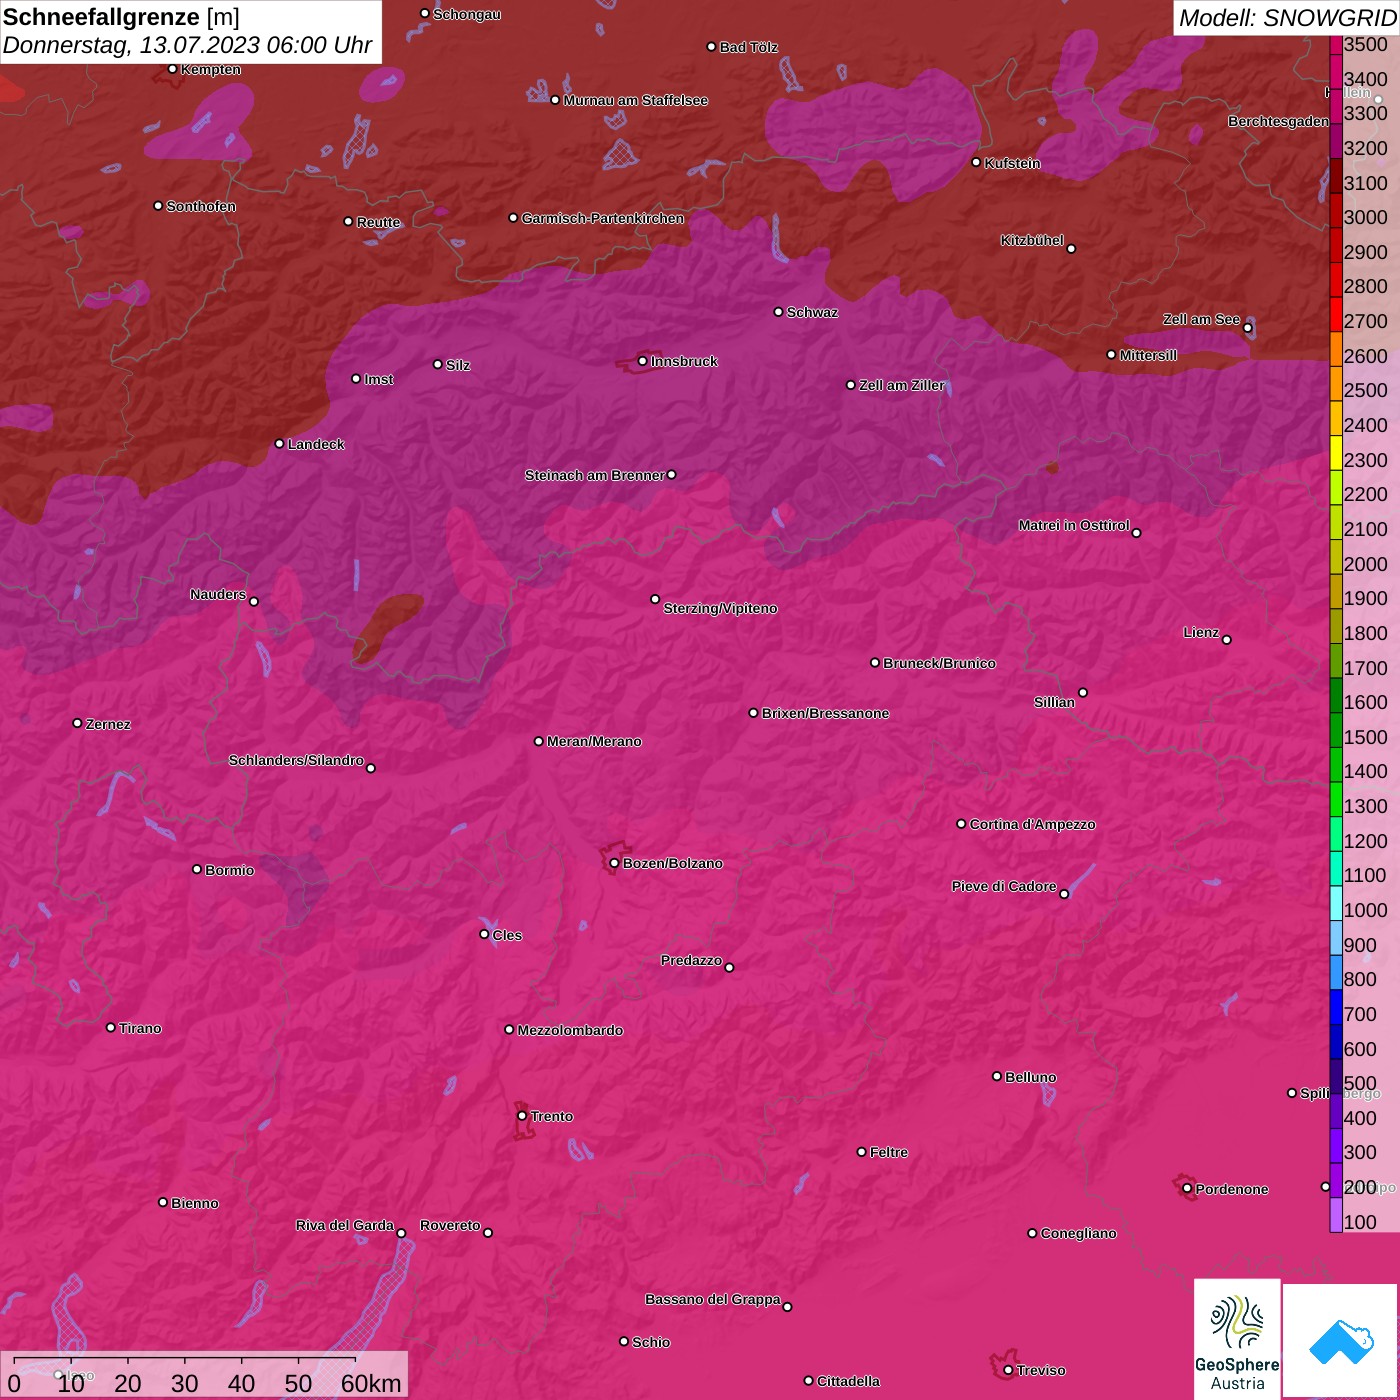Click the Meran/Merano city label

pyautogui.click(x=594, y=741)
